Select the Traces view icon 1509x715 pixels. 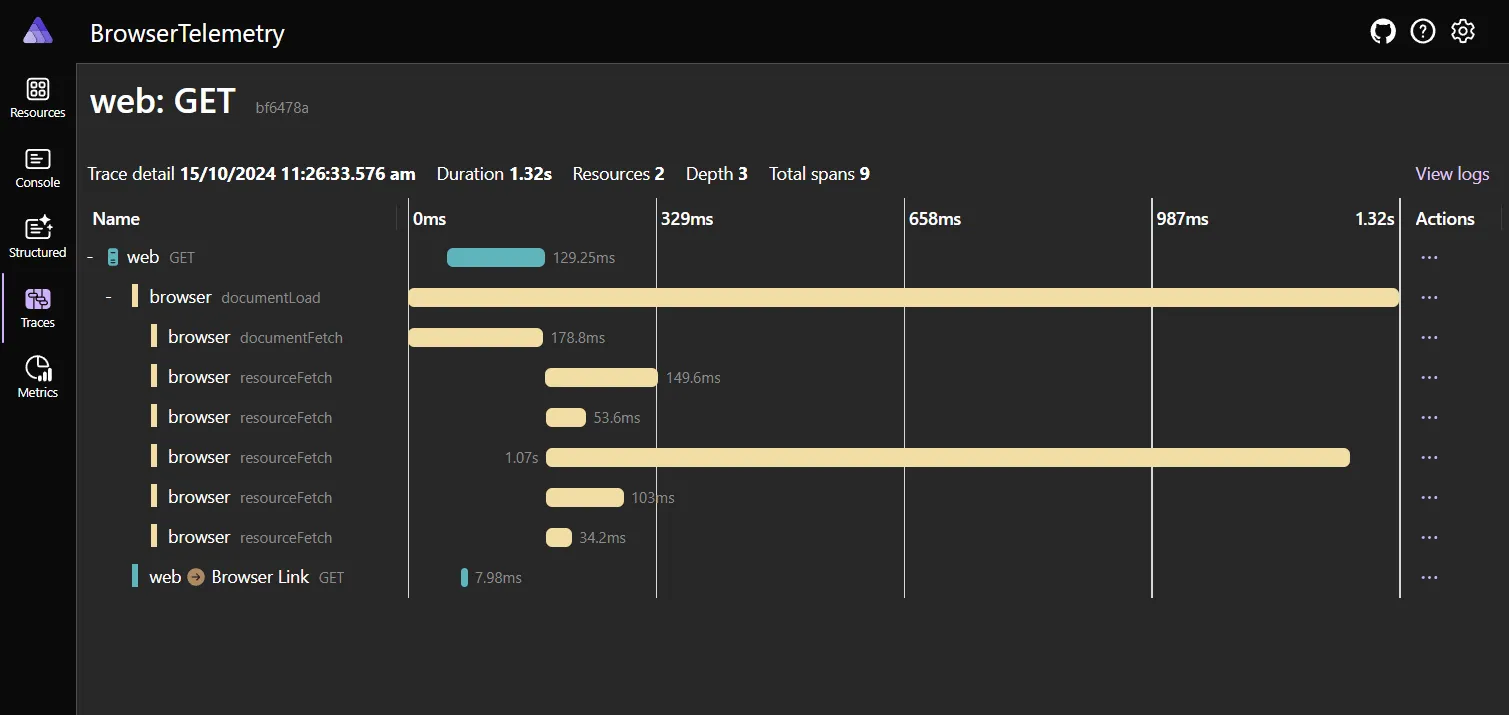37,306
